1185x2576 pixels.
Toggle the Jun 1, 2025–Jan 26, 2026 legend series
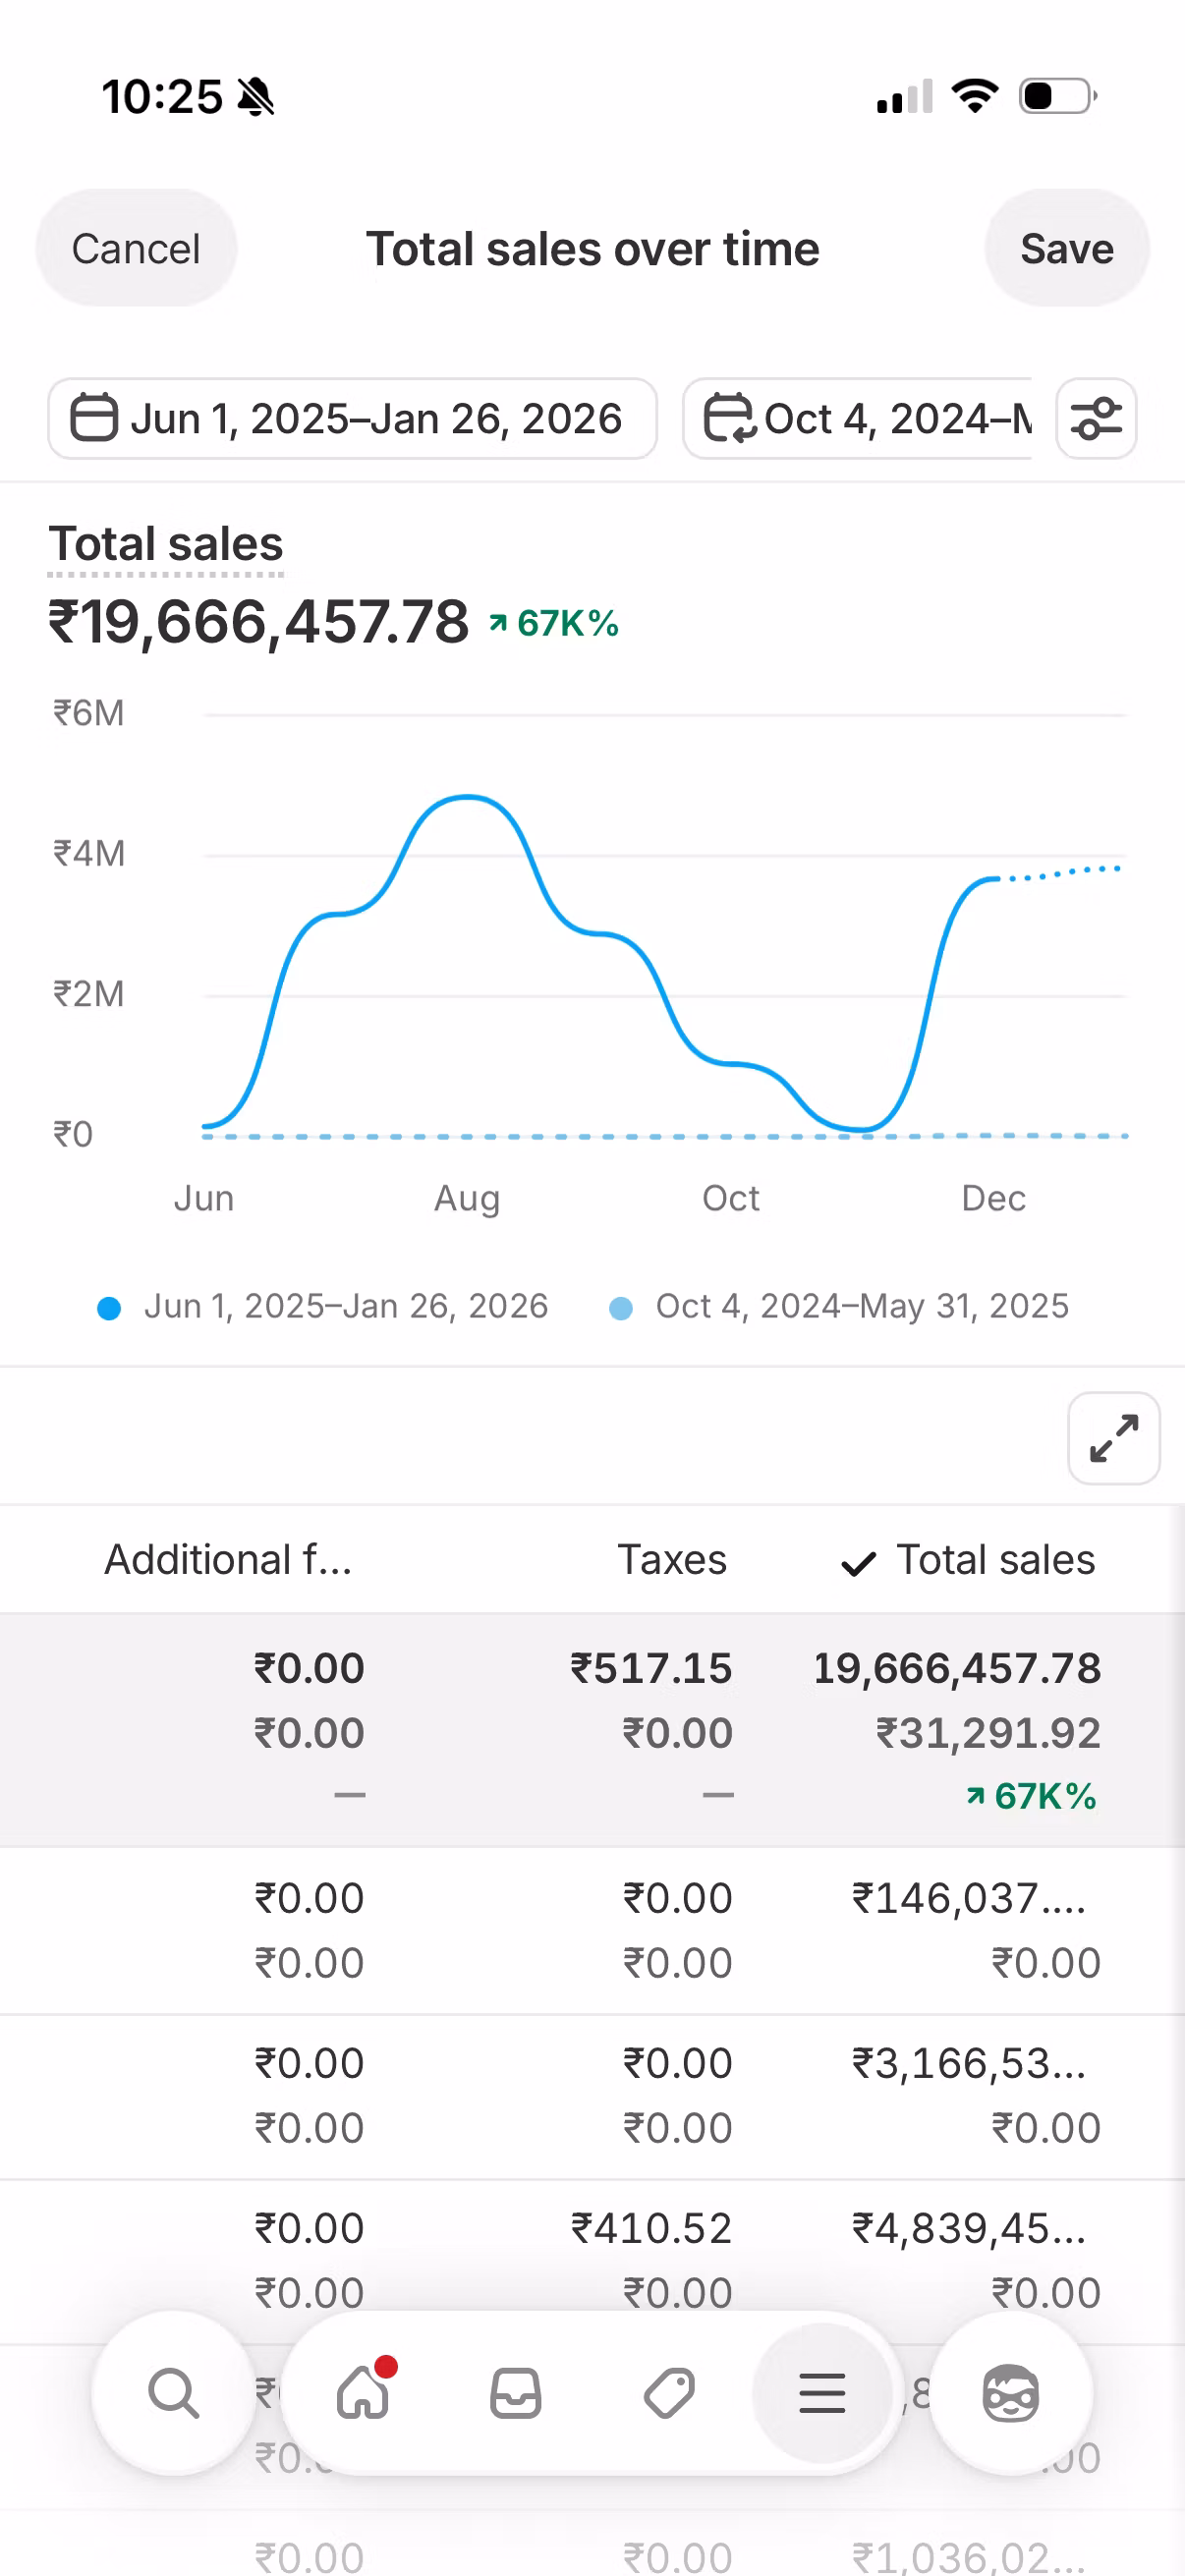(324, 1306)
